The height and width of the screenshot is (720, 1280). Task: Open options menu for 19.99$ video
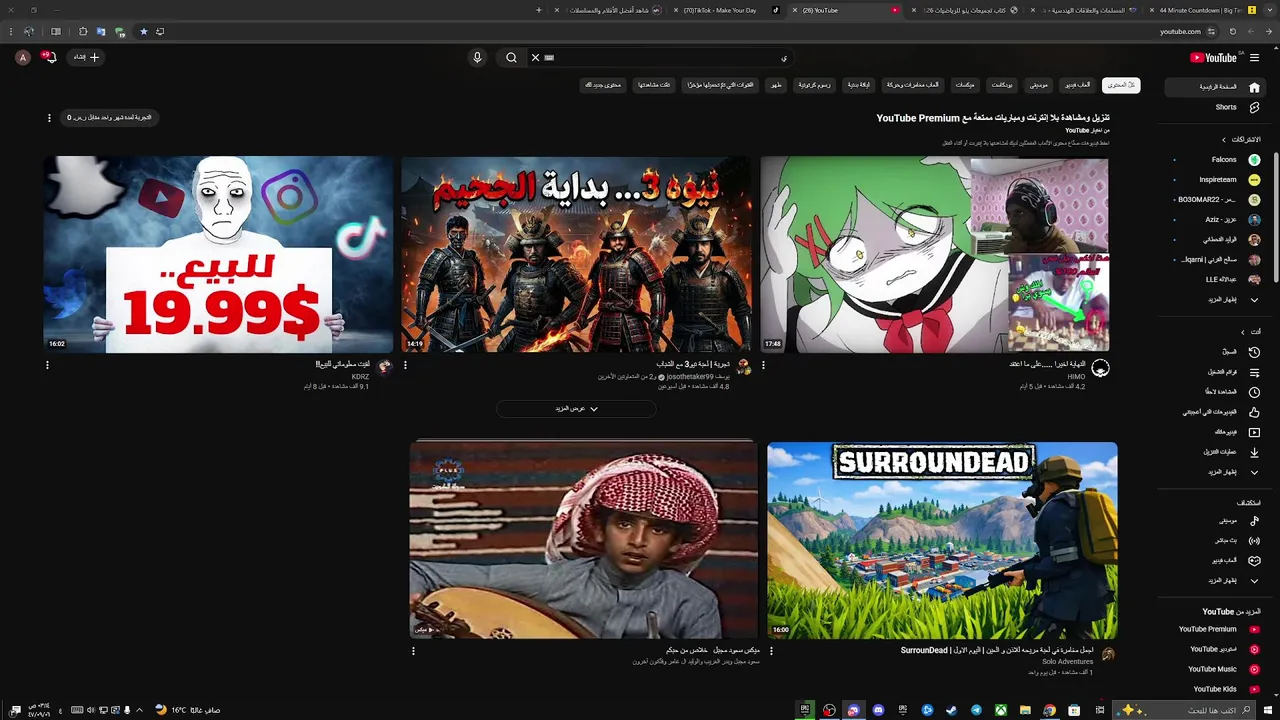[x=47, y=365]
